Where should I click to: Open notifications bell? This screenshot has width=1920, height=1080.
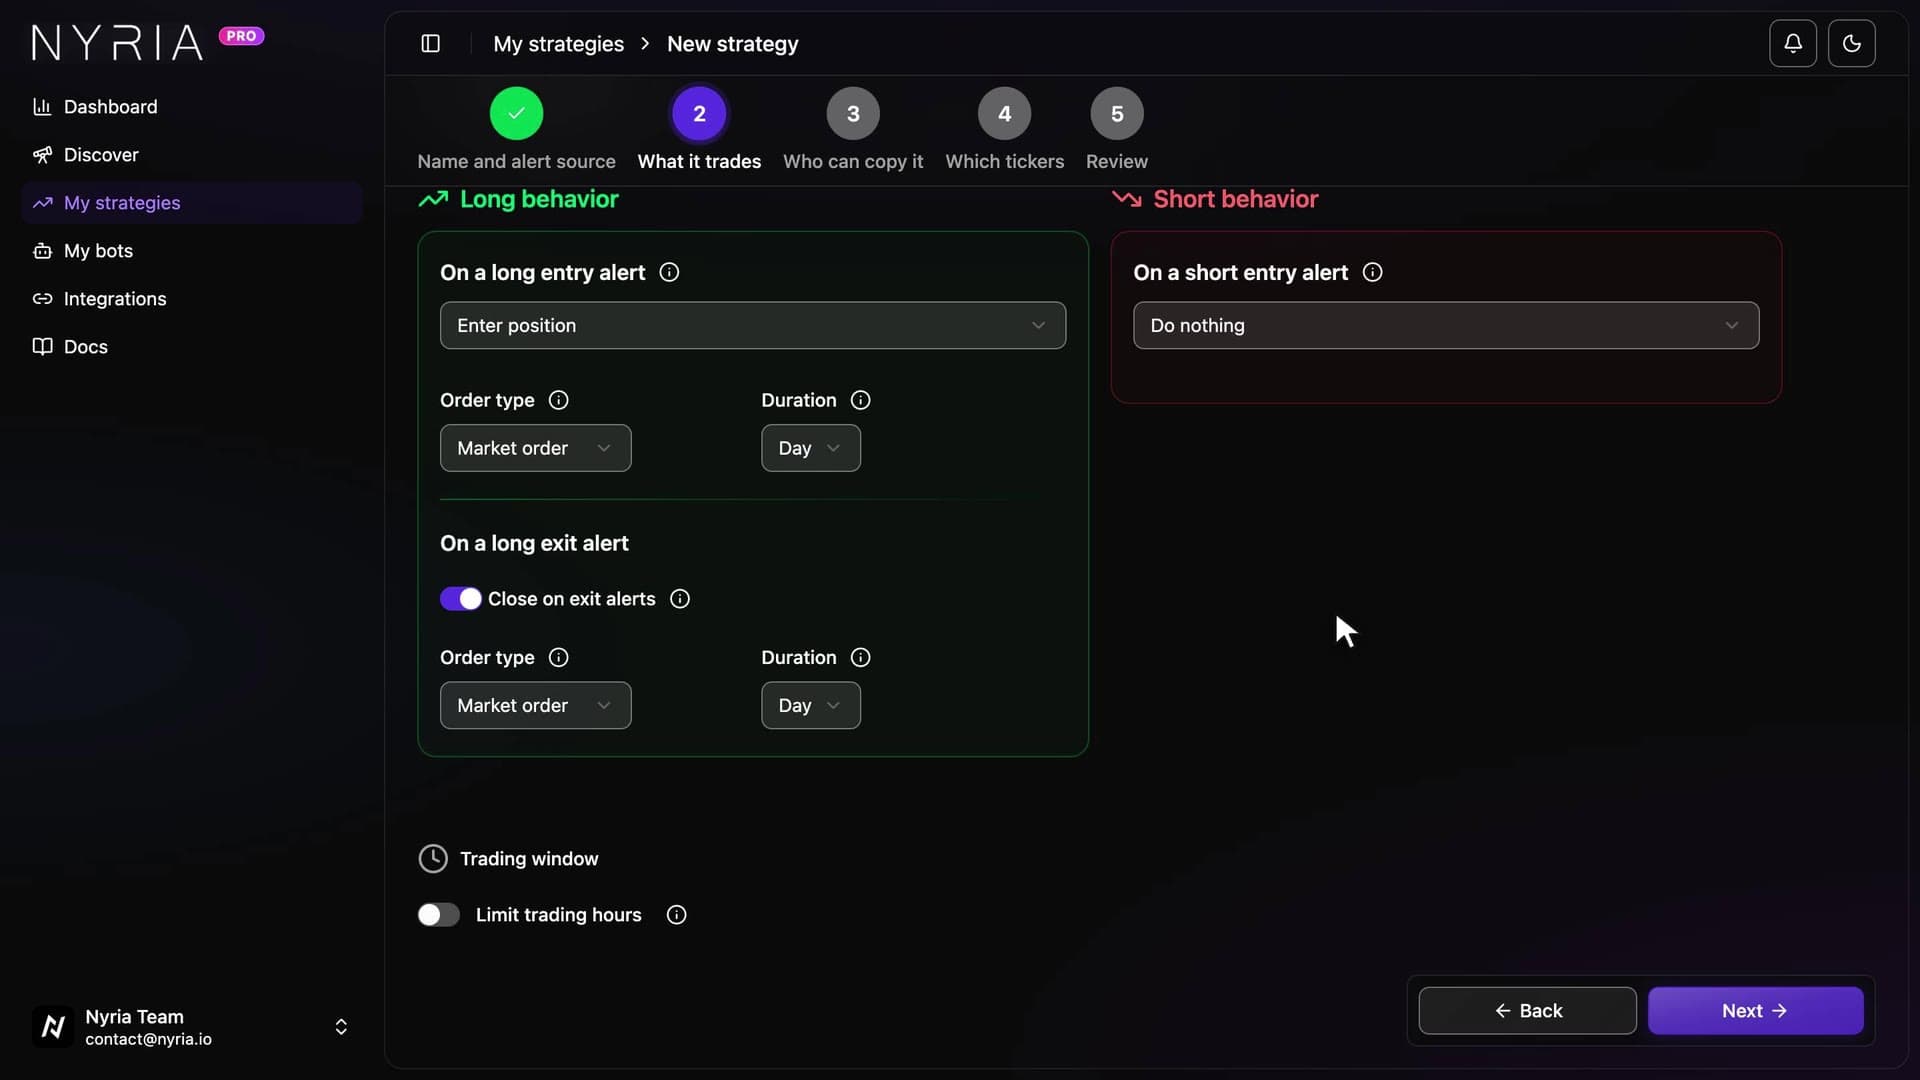tap(1793, 44)
